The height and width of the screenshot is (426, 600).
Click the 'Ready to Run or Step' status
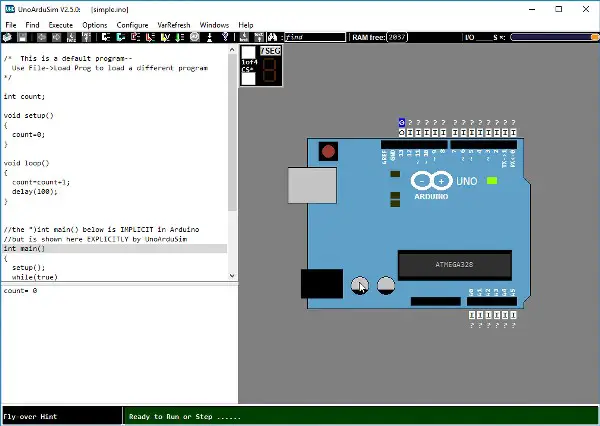click(185, 417)
